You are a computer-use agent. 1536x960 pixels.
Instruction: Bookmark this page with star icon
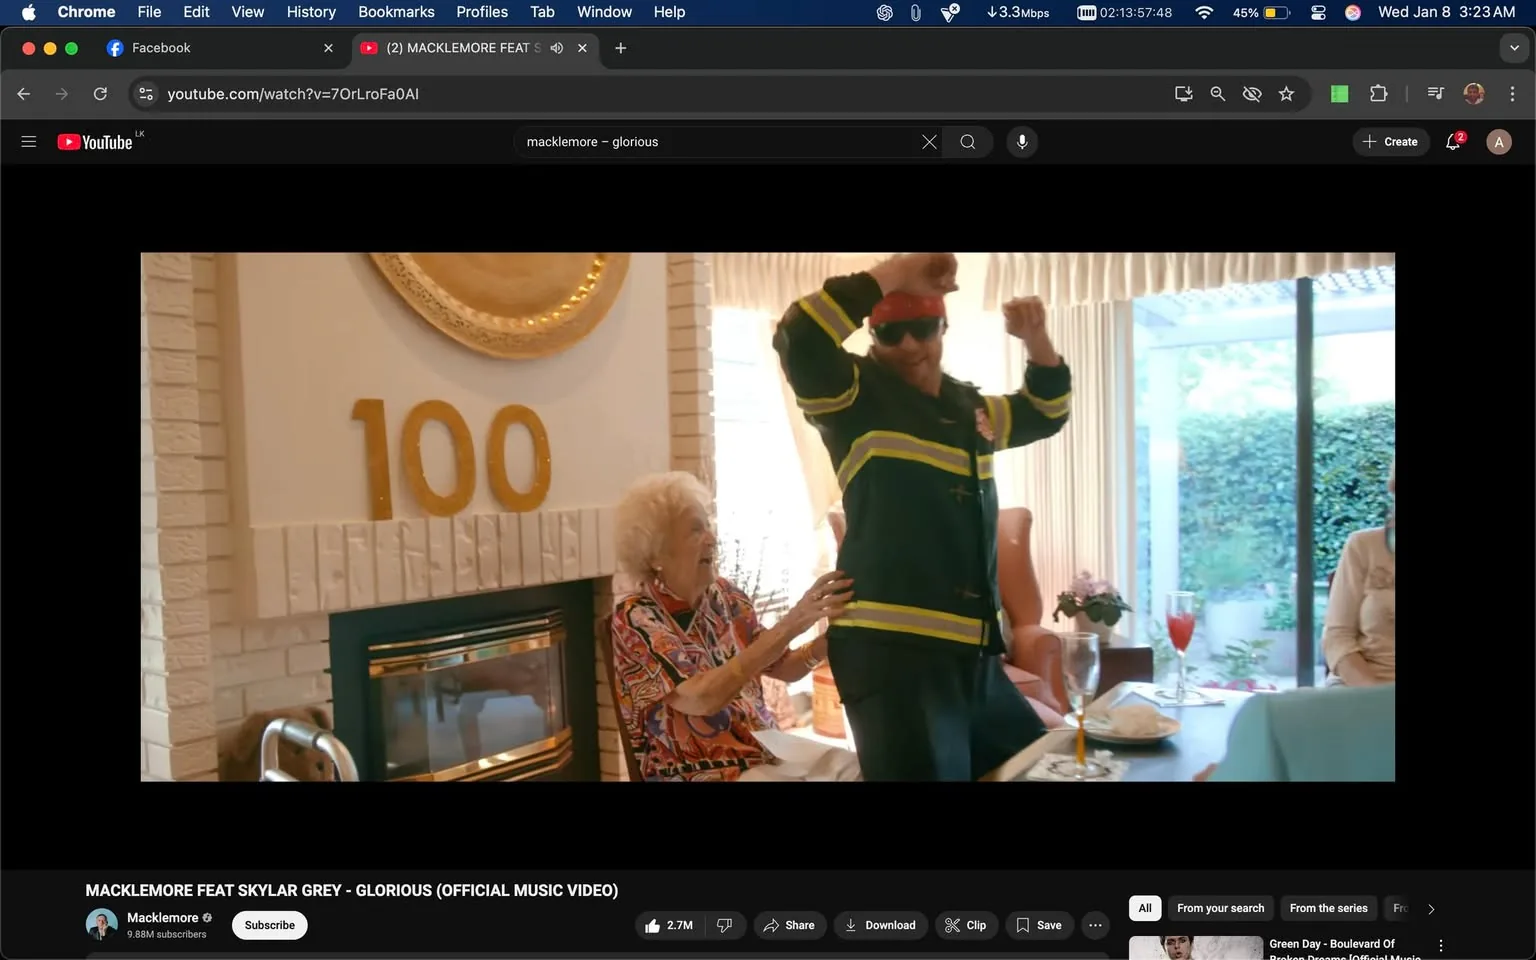(x=1286, y=94)
